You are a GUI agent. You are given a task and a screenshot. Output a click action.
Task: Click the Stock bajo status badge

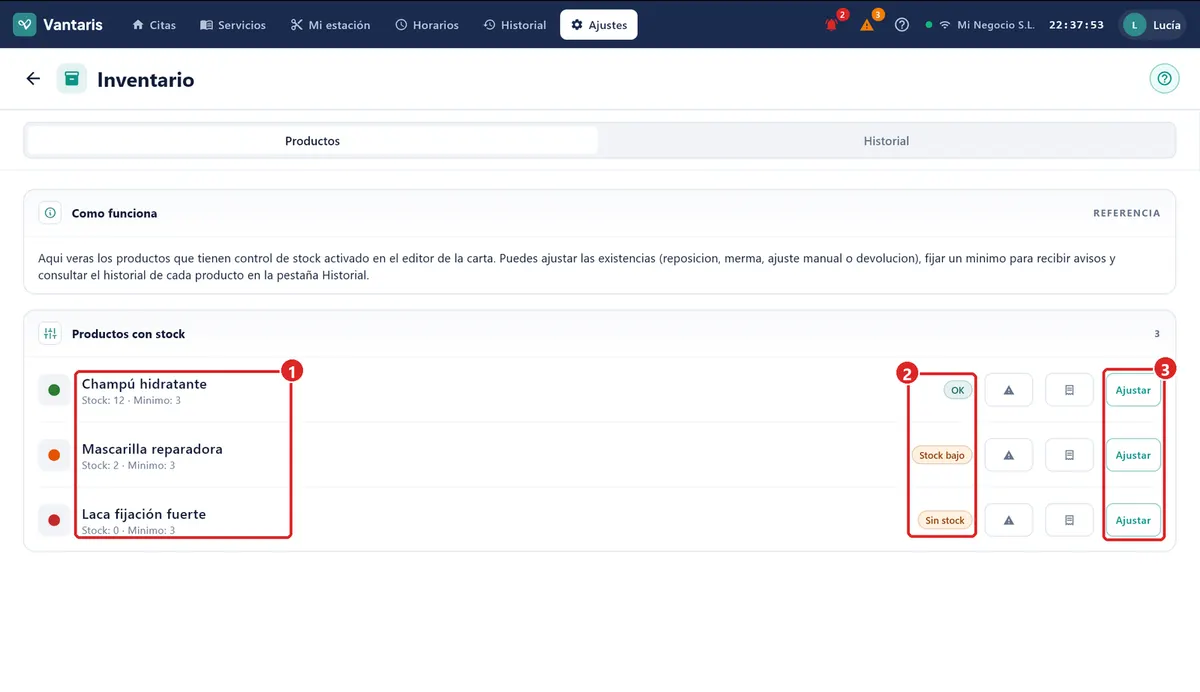[942, 455]
